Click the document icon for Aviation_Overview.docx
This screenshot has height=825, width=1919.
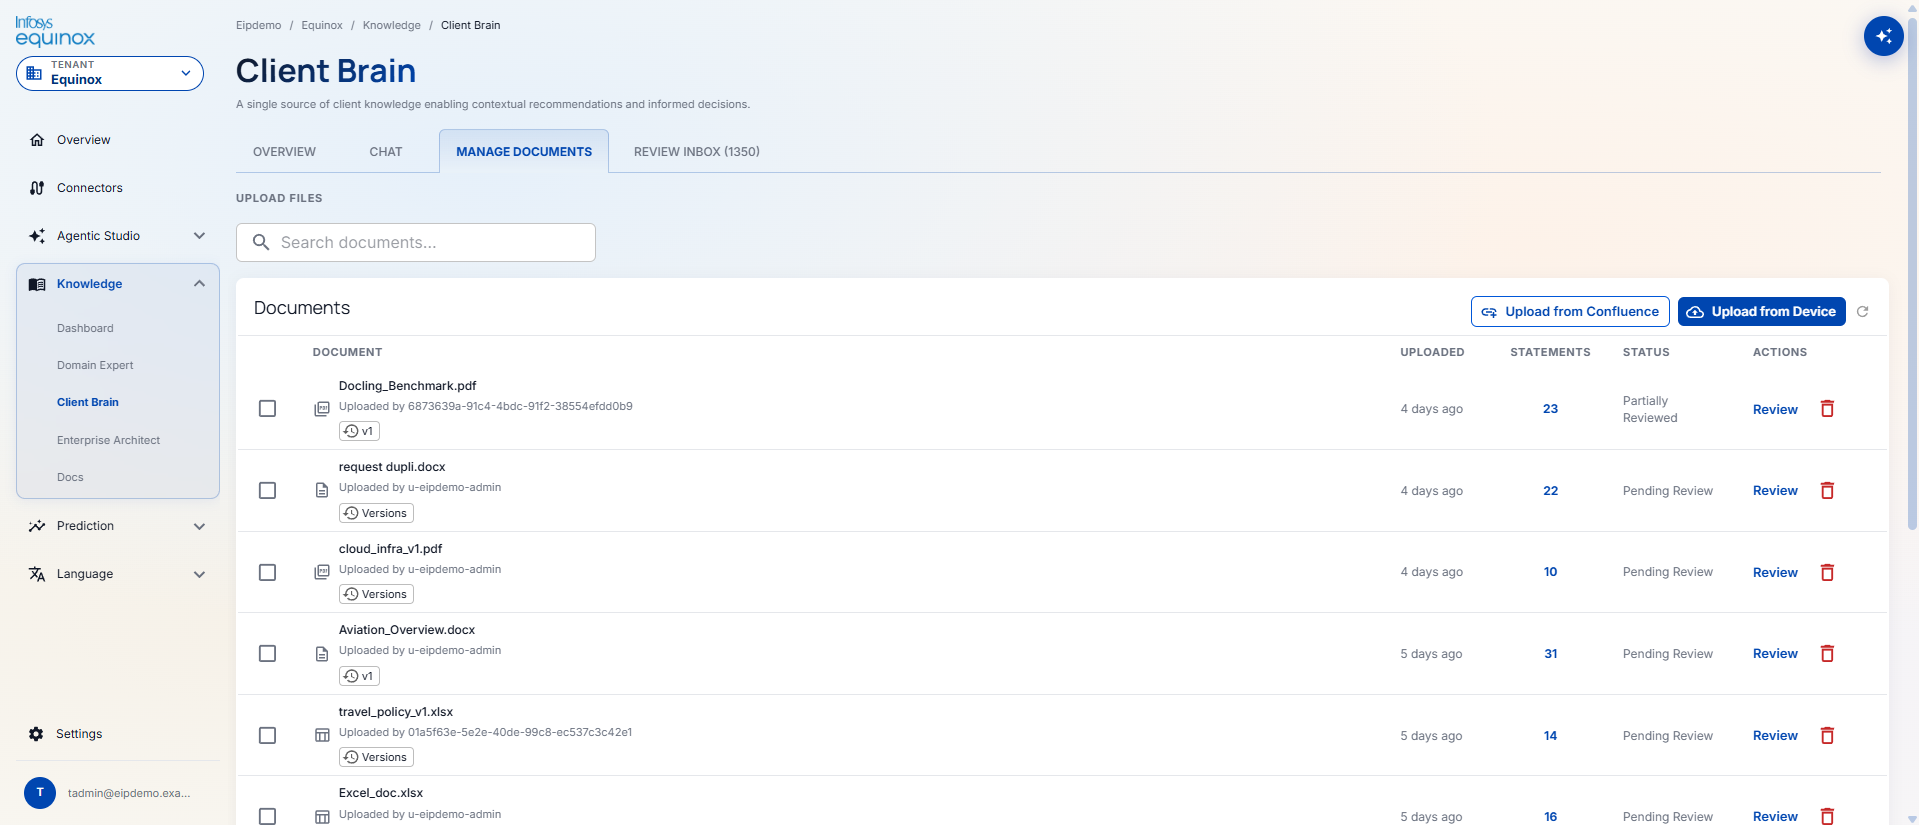tap(322, 654)
